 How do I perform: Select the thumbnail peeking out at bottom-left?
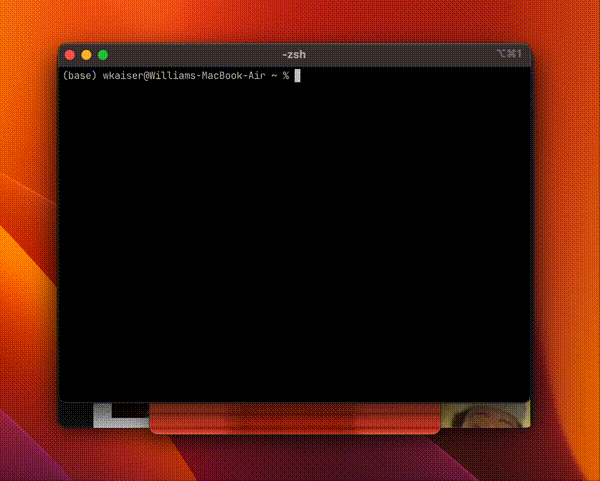(120, 413)
